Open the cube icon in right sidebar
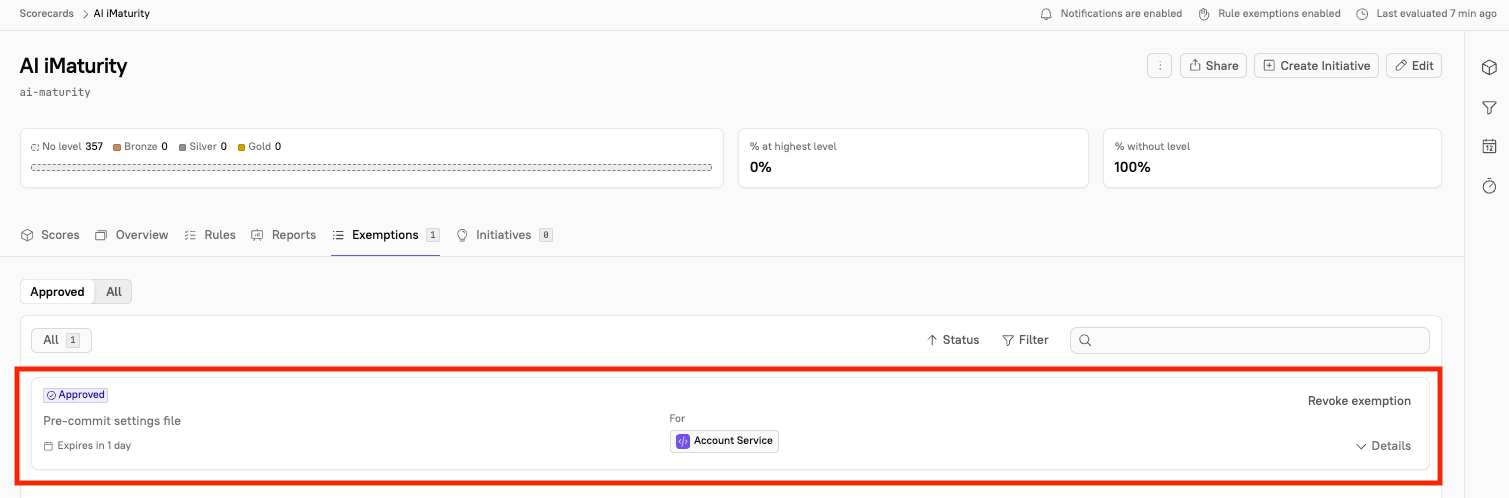This screenshot has width=1509, height=498. [1488, 67]
